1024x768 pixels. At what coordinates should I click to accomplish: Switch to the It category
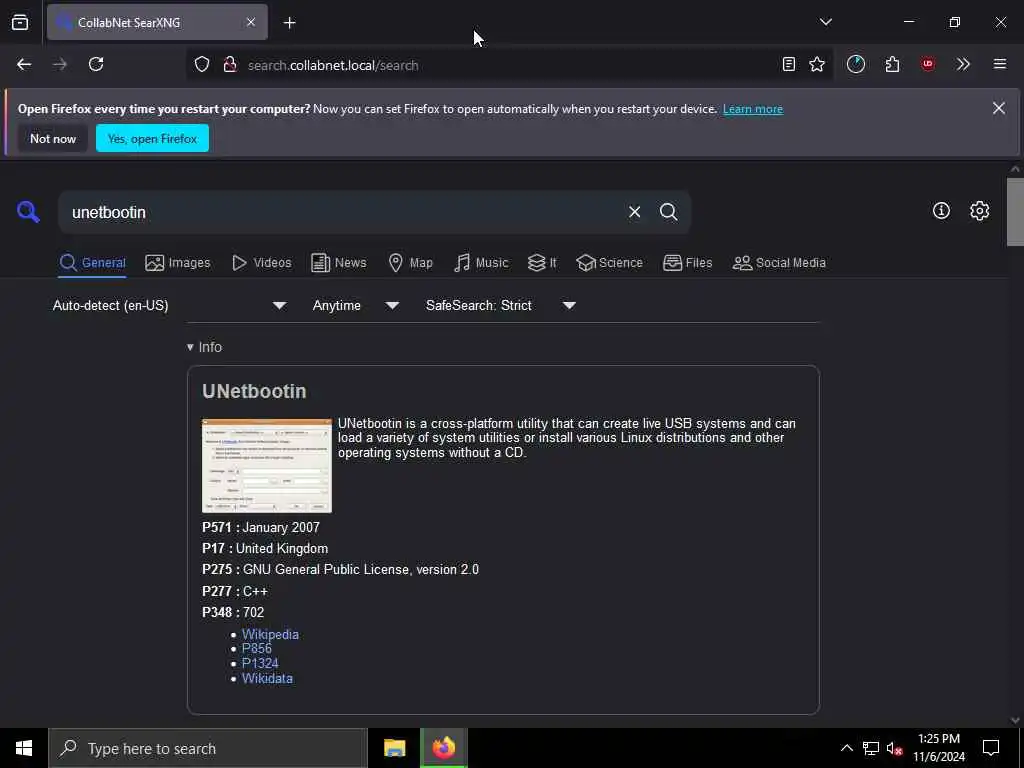click(x=542, y=263)
